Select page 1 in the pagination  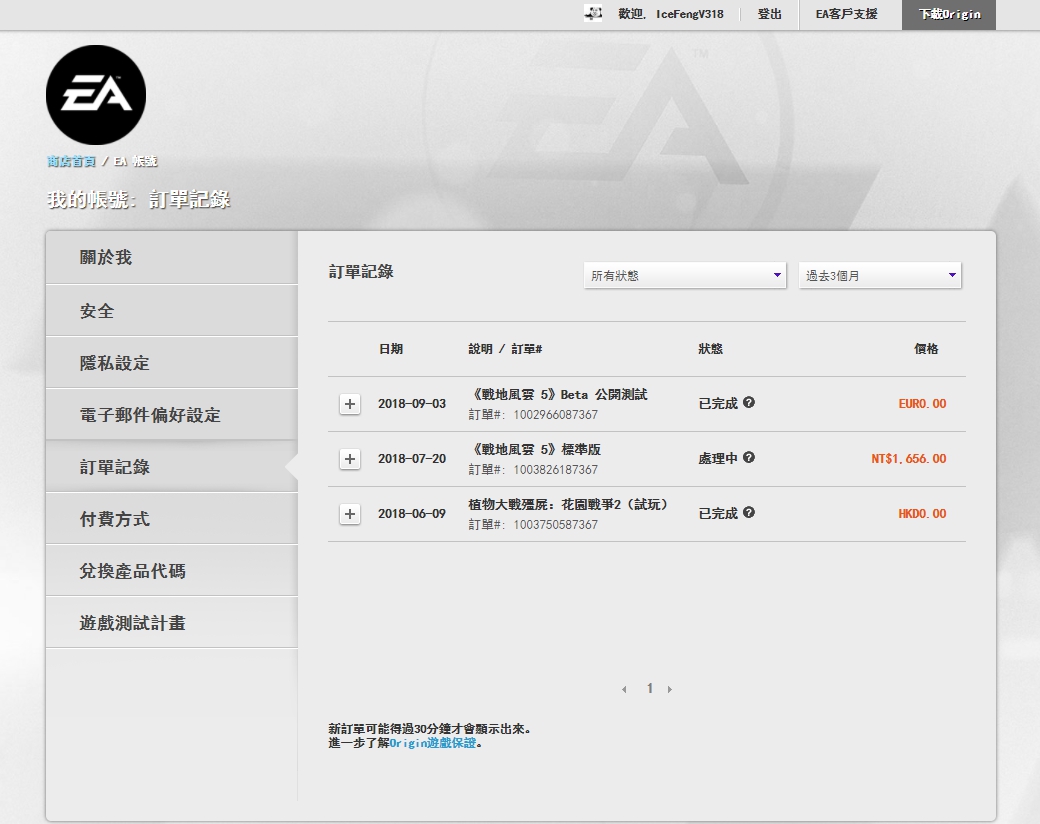click(x=648, y=688)
